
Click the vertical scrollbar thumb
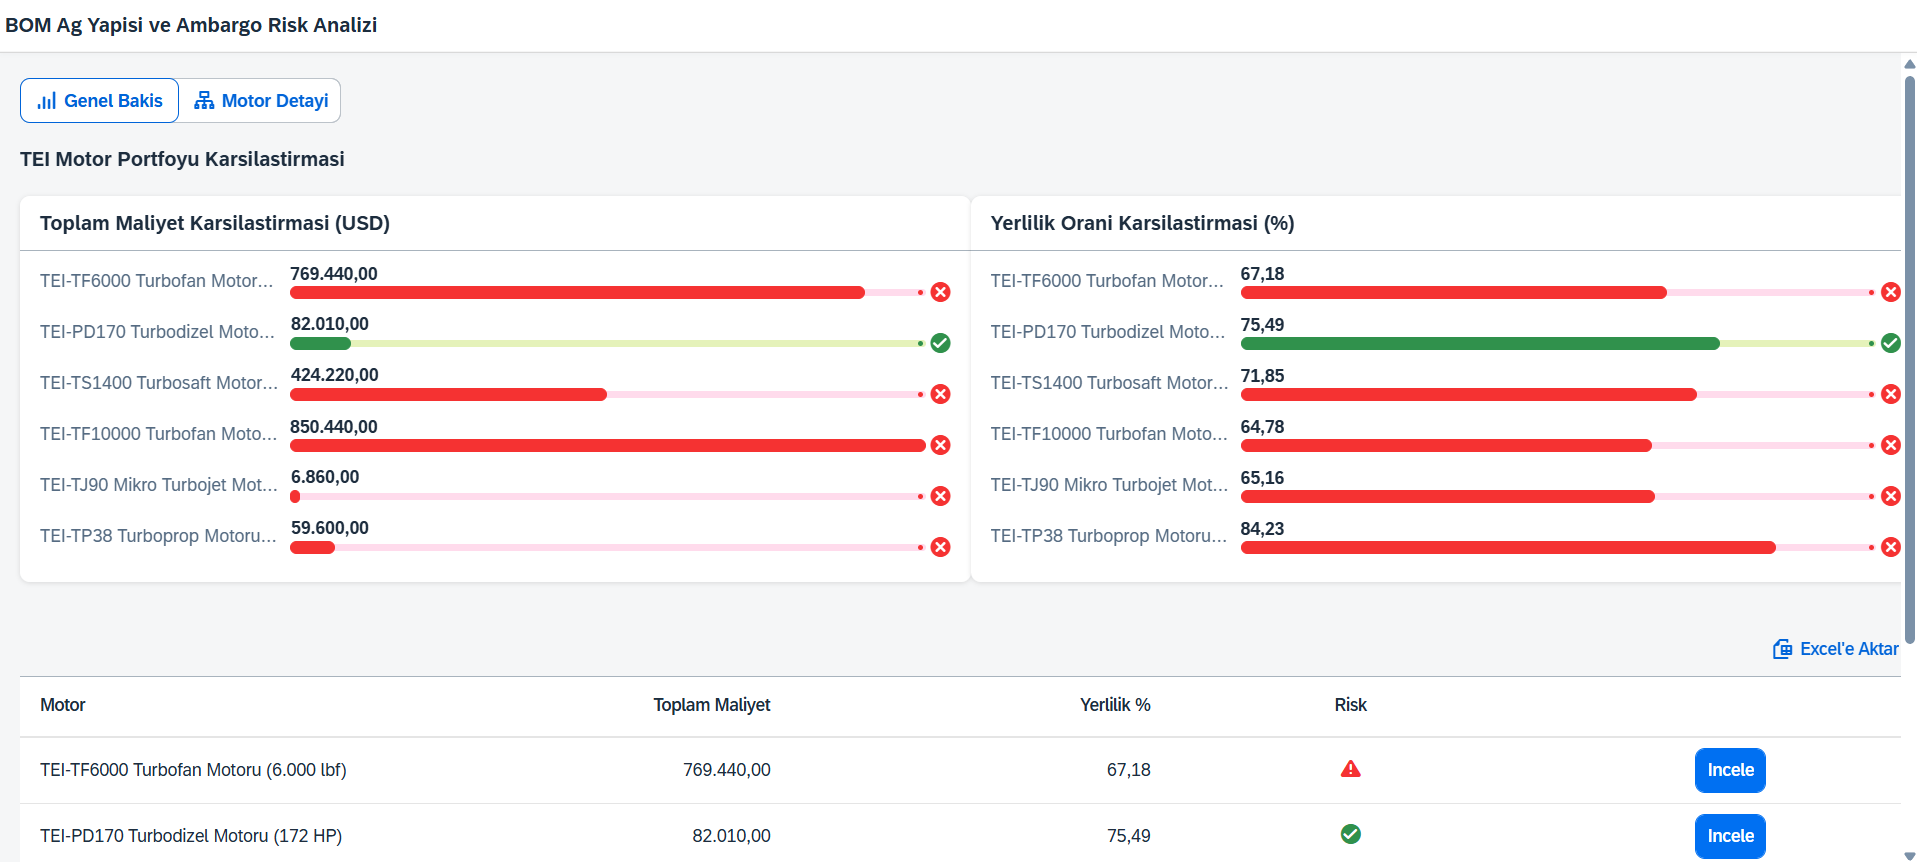tap(1909, 360)
